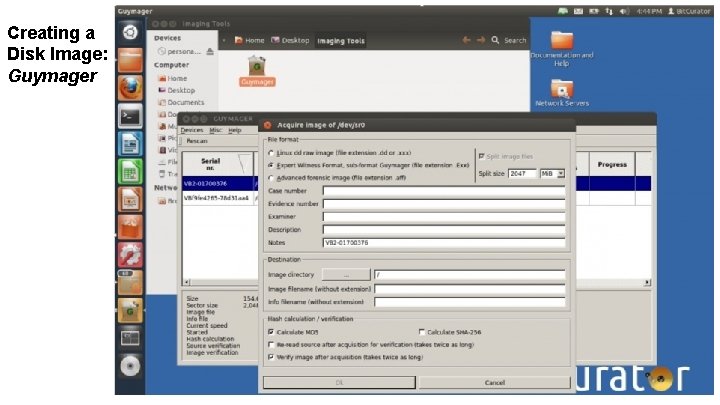Open the Terminal from the launcher
Image resolution: width=720 pixels, height=405 pixels.
[130, 116]
